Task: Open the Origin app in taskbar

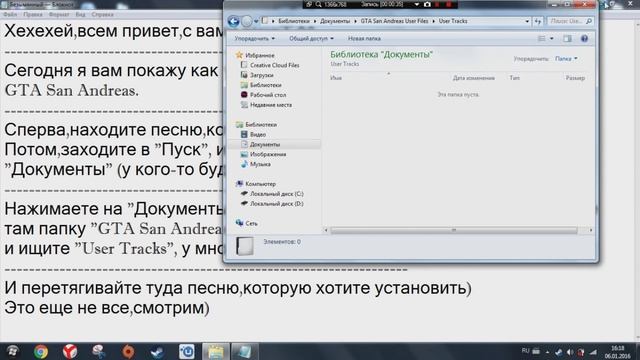Action: 128,351
